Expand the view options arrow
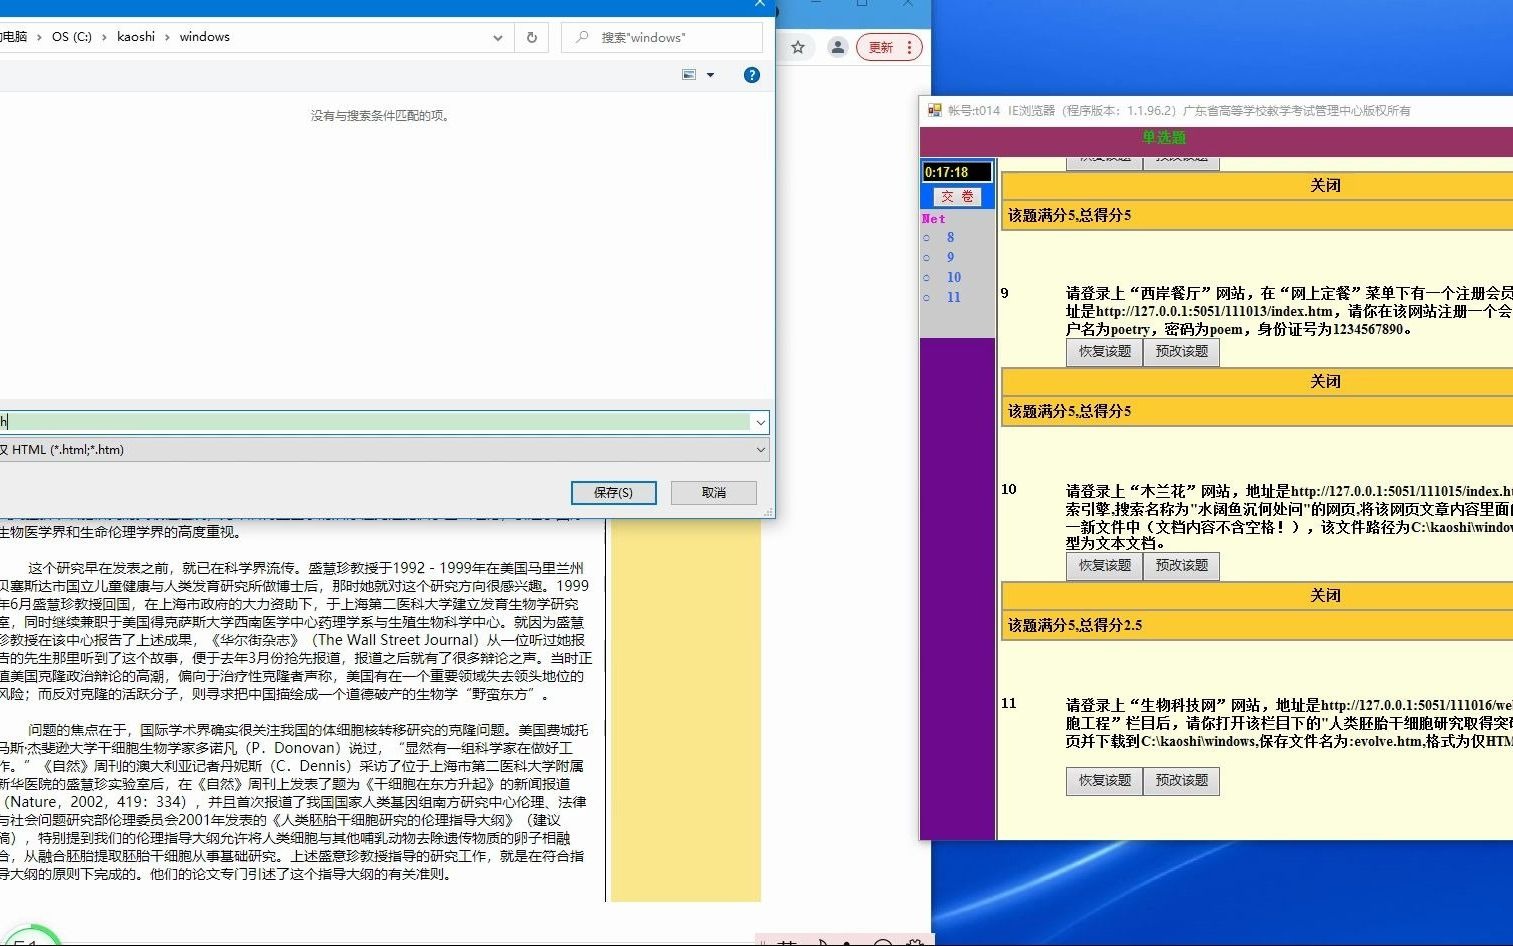Viewport: 1513px width, 946px height. (711, 75)
